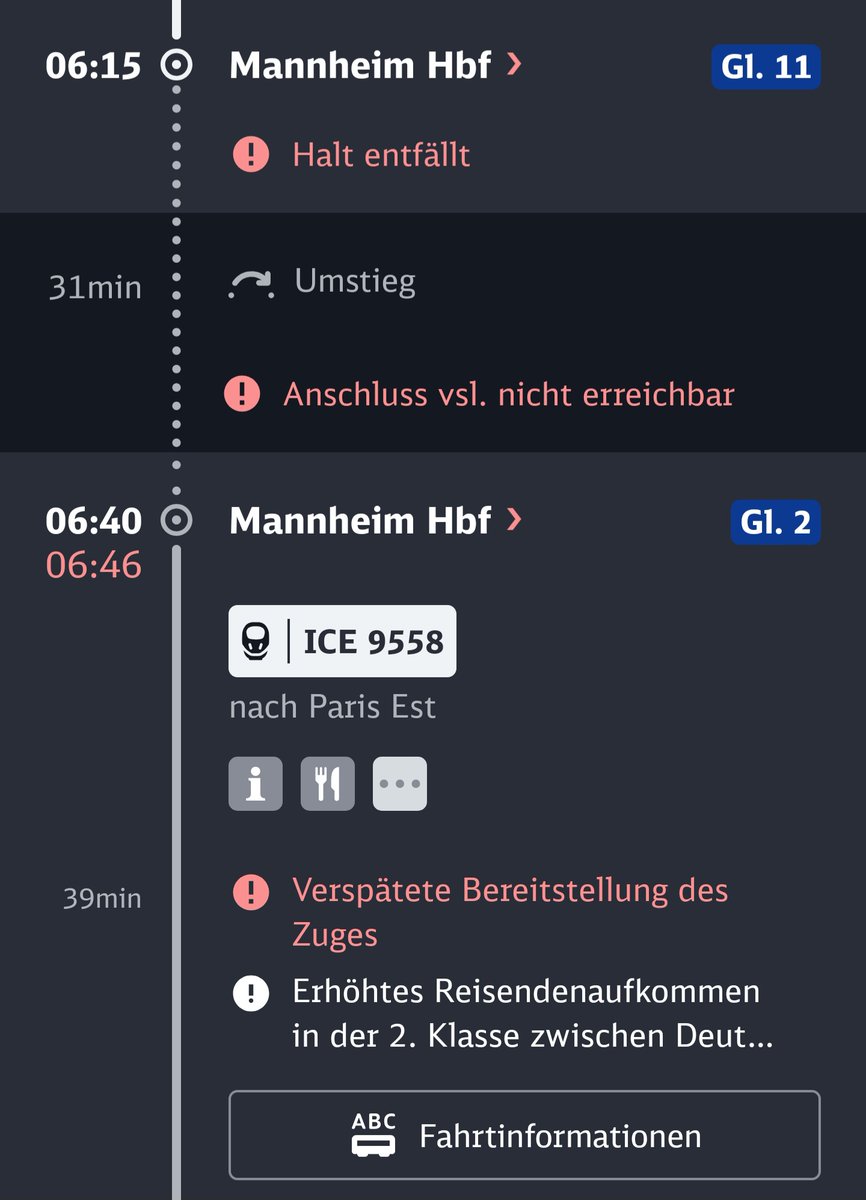The height and width of the screenshot is (1200, 866).
Task: Tap the Gl. 2 platform badge
Action: point(775,522)
